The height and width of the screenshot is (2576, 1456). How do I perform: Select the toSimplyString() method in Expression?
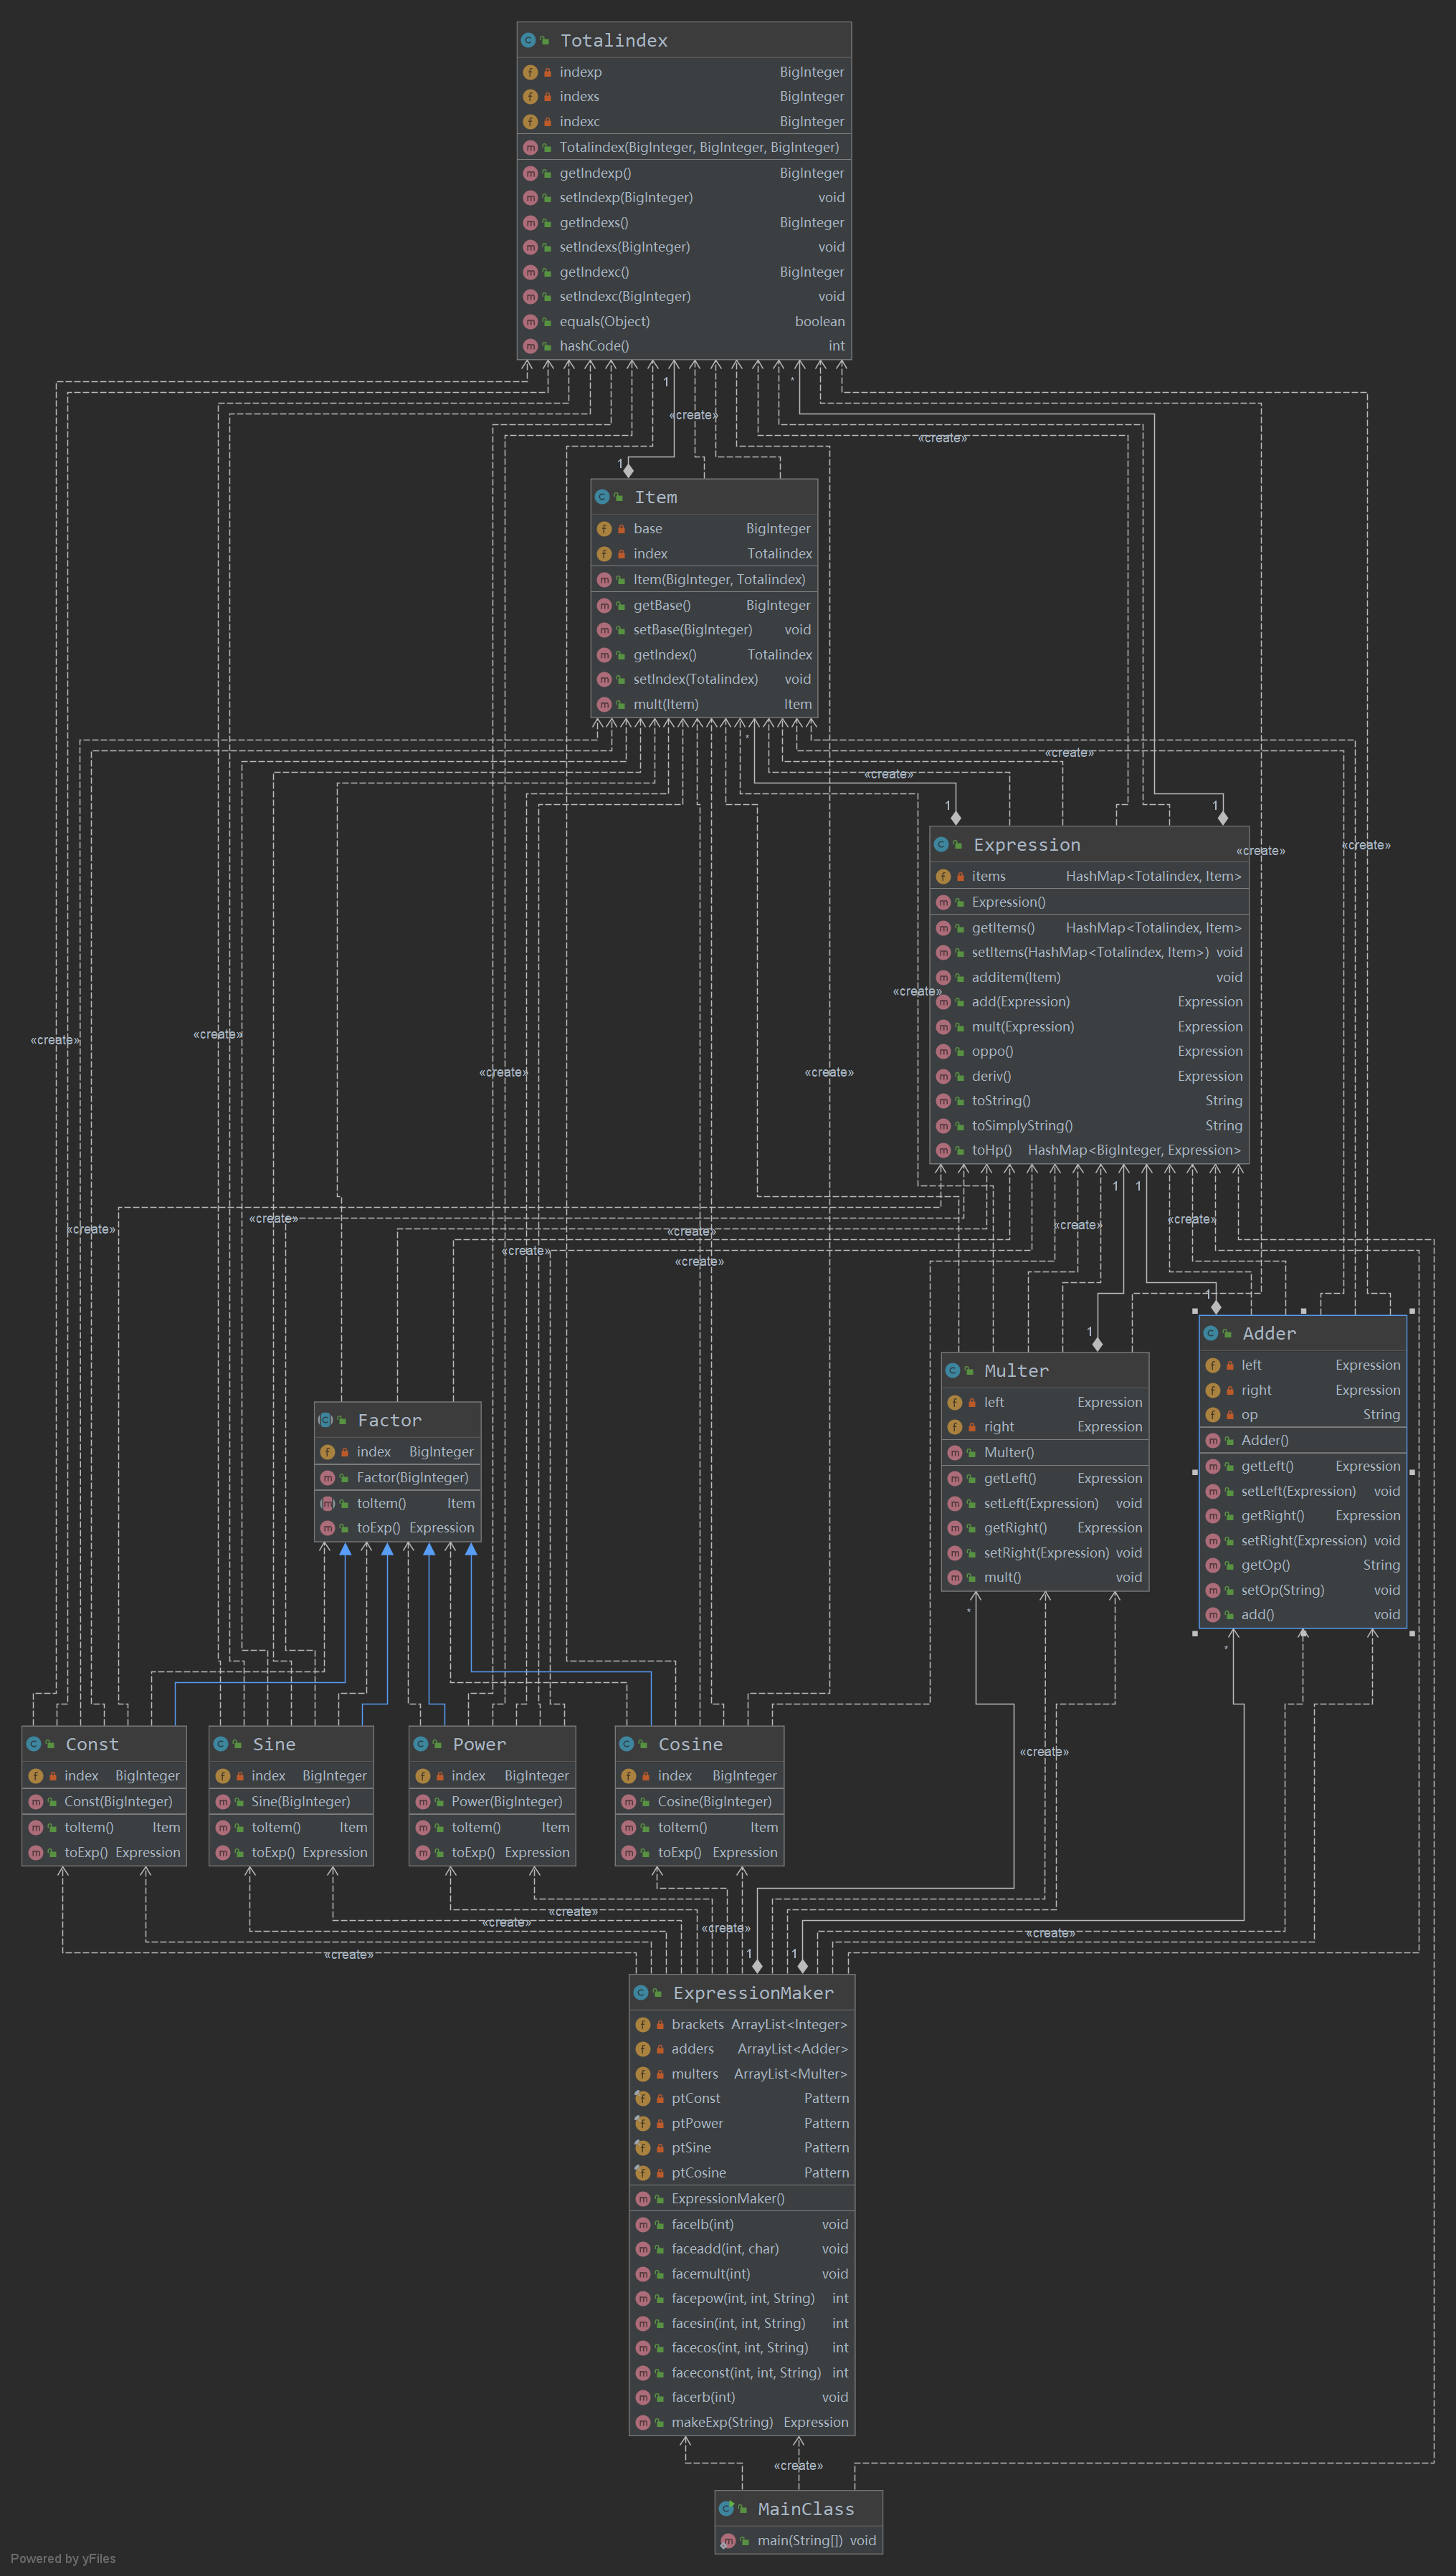[x=1022, y=1125]
